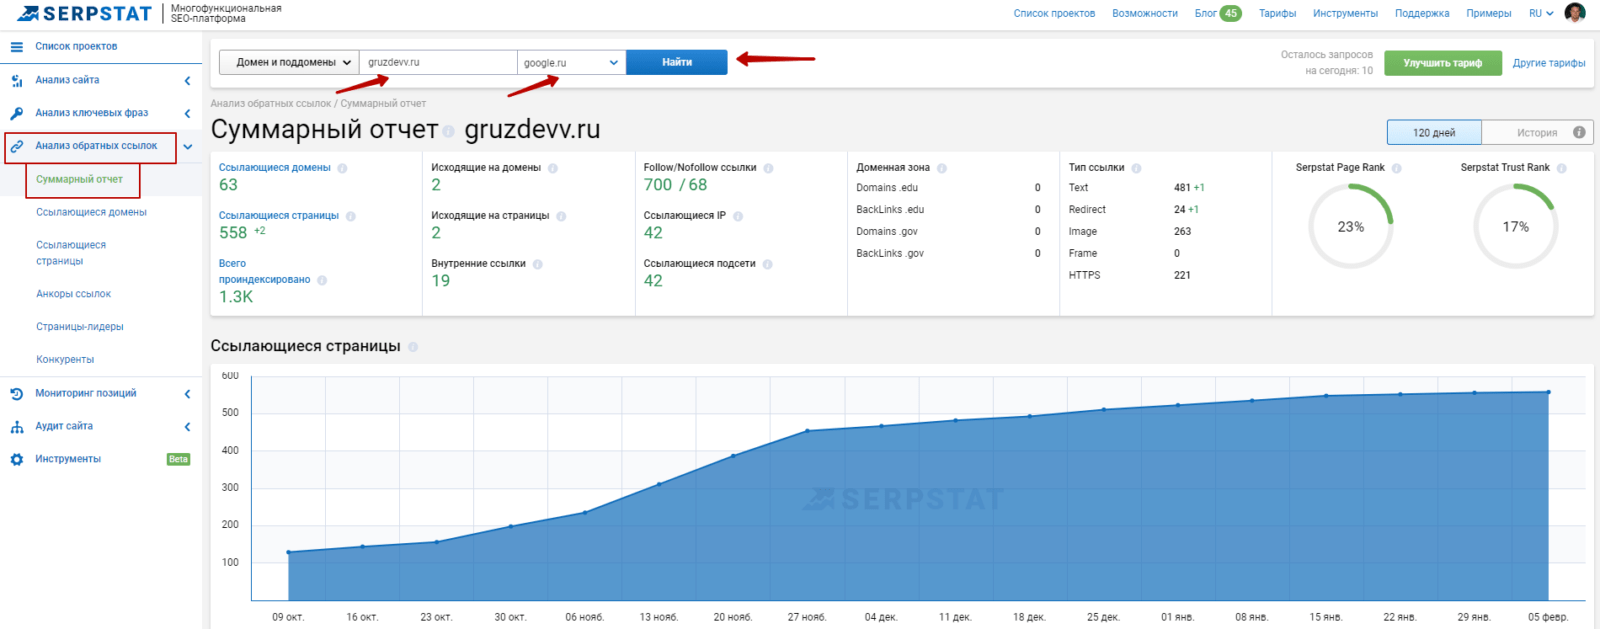Open the Другие тарифы link
This screenshot has width=1600, height=629.
1549,63
